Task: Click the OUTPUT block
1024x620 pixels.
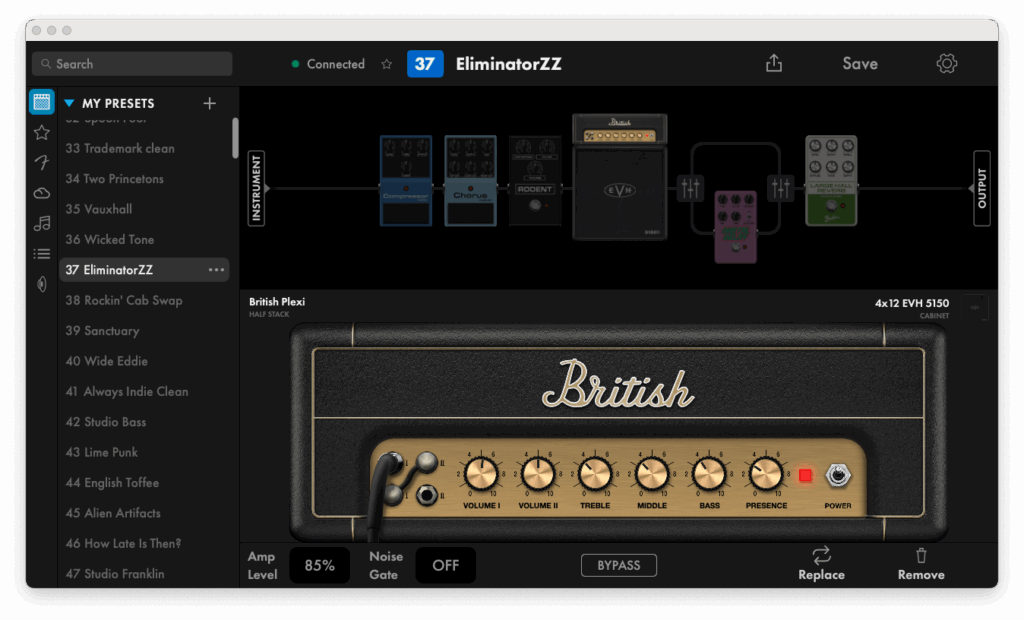Action: (x=982, y=188)
